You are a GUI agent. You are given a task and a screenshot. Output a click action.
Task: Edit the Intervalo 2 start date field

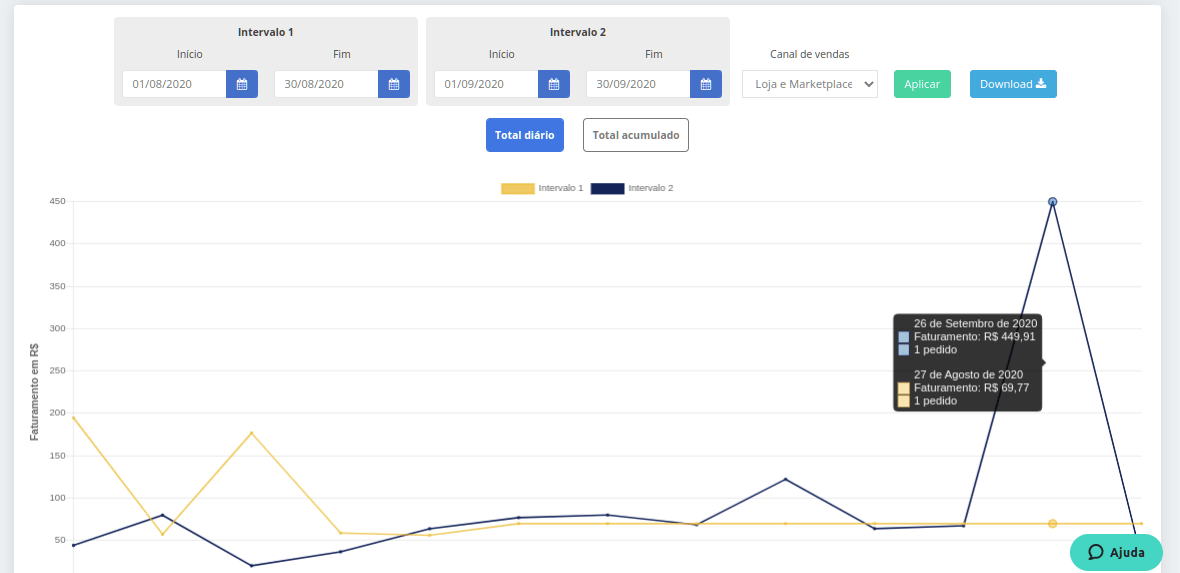pyautogui.click(x=487, y=84)
